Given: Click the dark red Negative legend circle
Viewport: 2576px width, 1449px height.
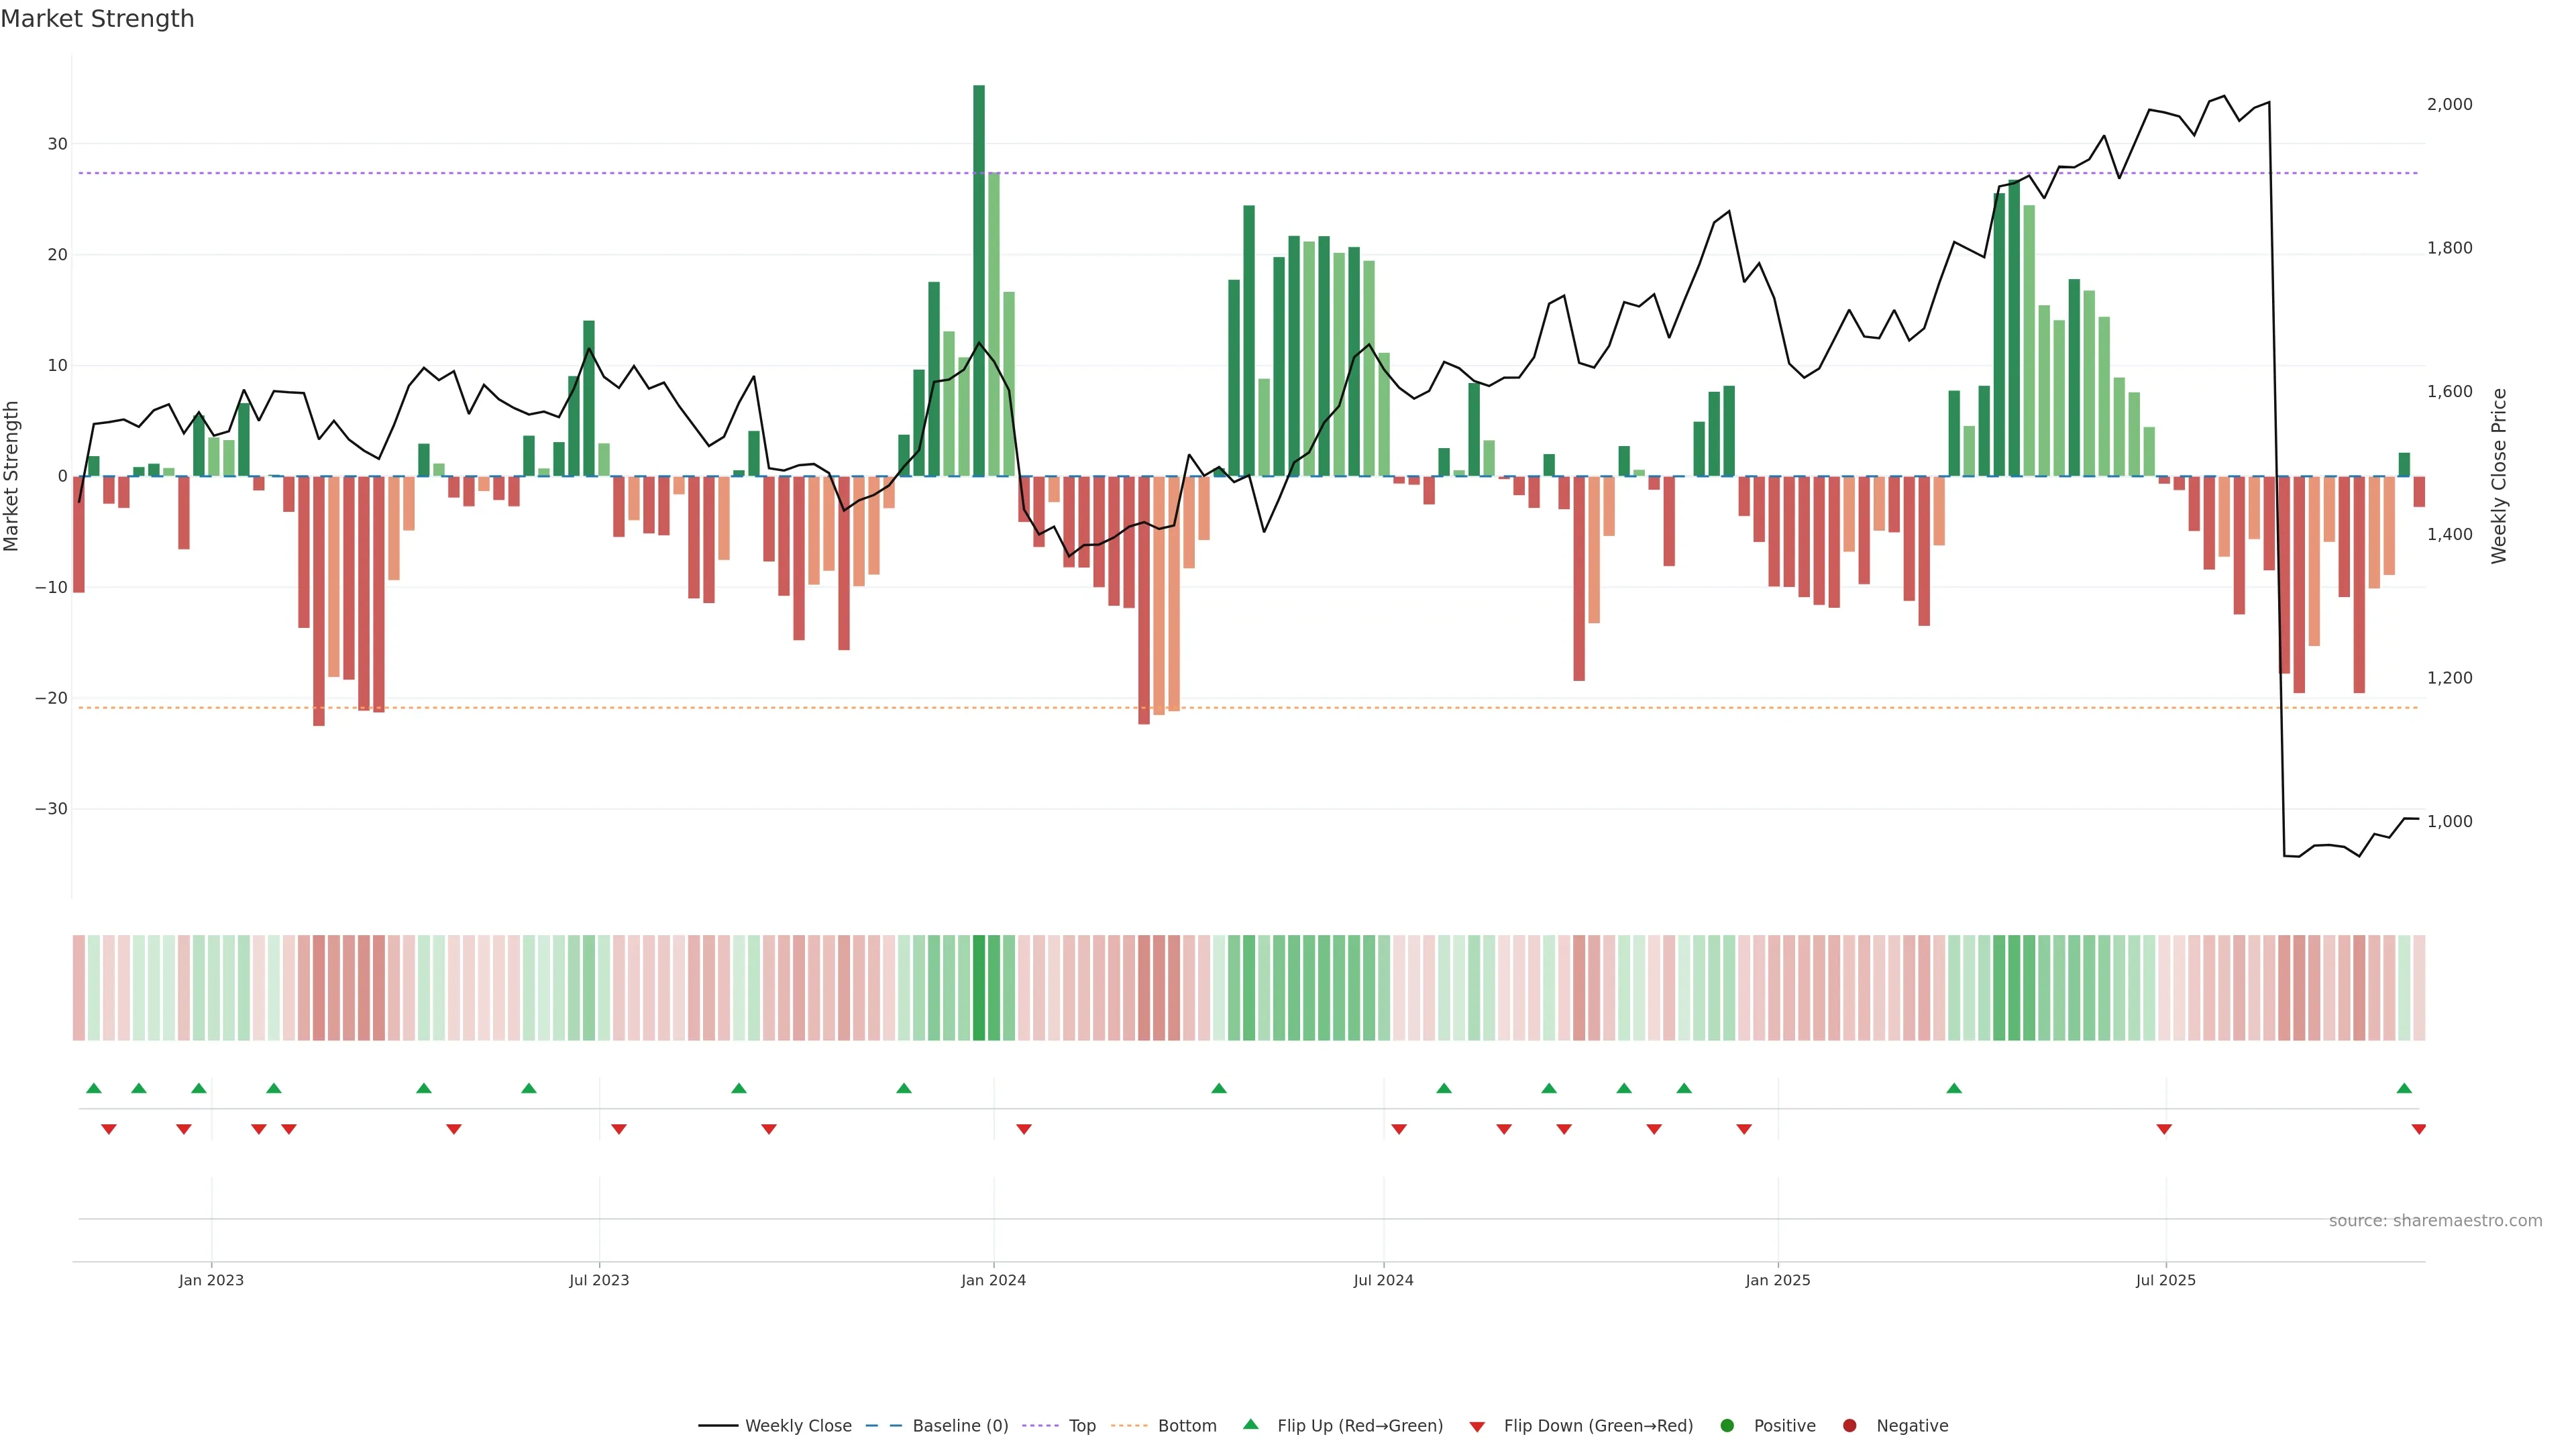Looking at the screenshot, I should [x=1849, y=1426].
